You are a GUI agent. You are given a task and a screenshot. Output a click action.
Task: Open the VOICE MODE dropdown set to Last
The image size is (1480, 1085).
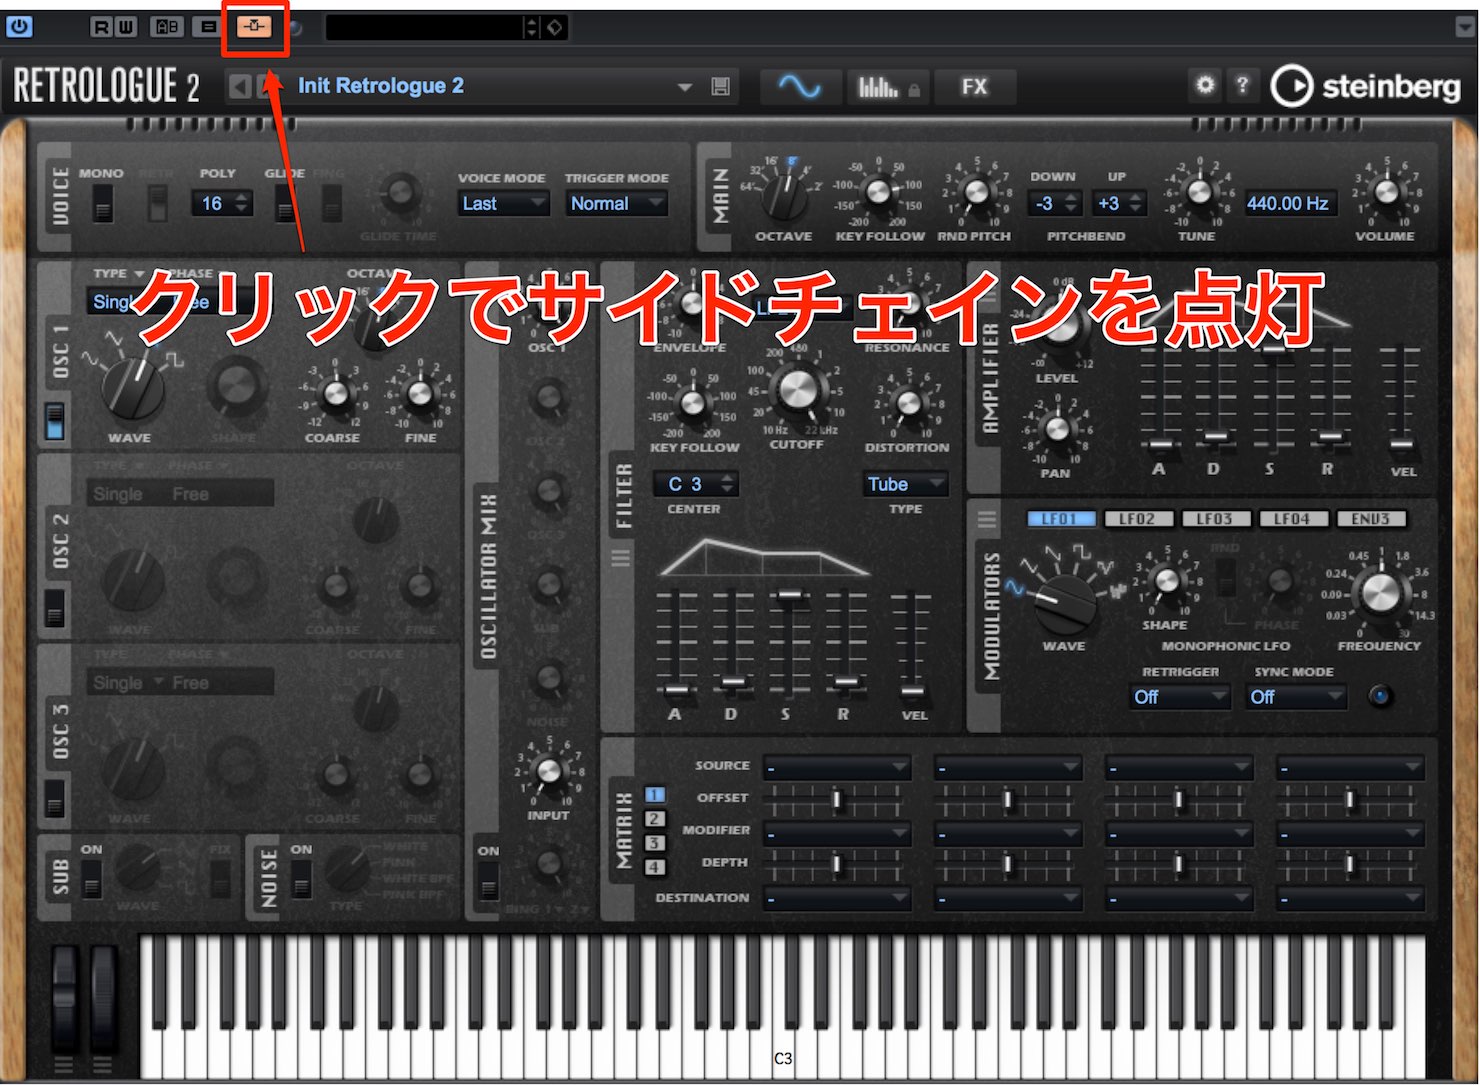coord(503,204)
